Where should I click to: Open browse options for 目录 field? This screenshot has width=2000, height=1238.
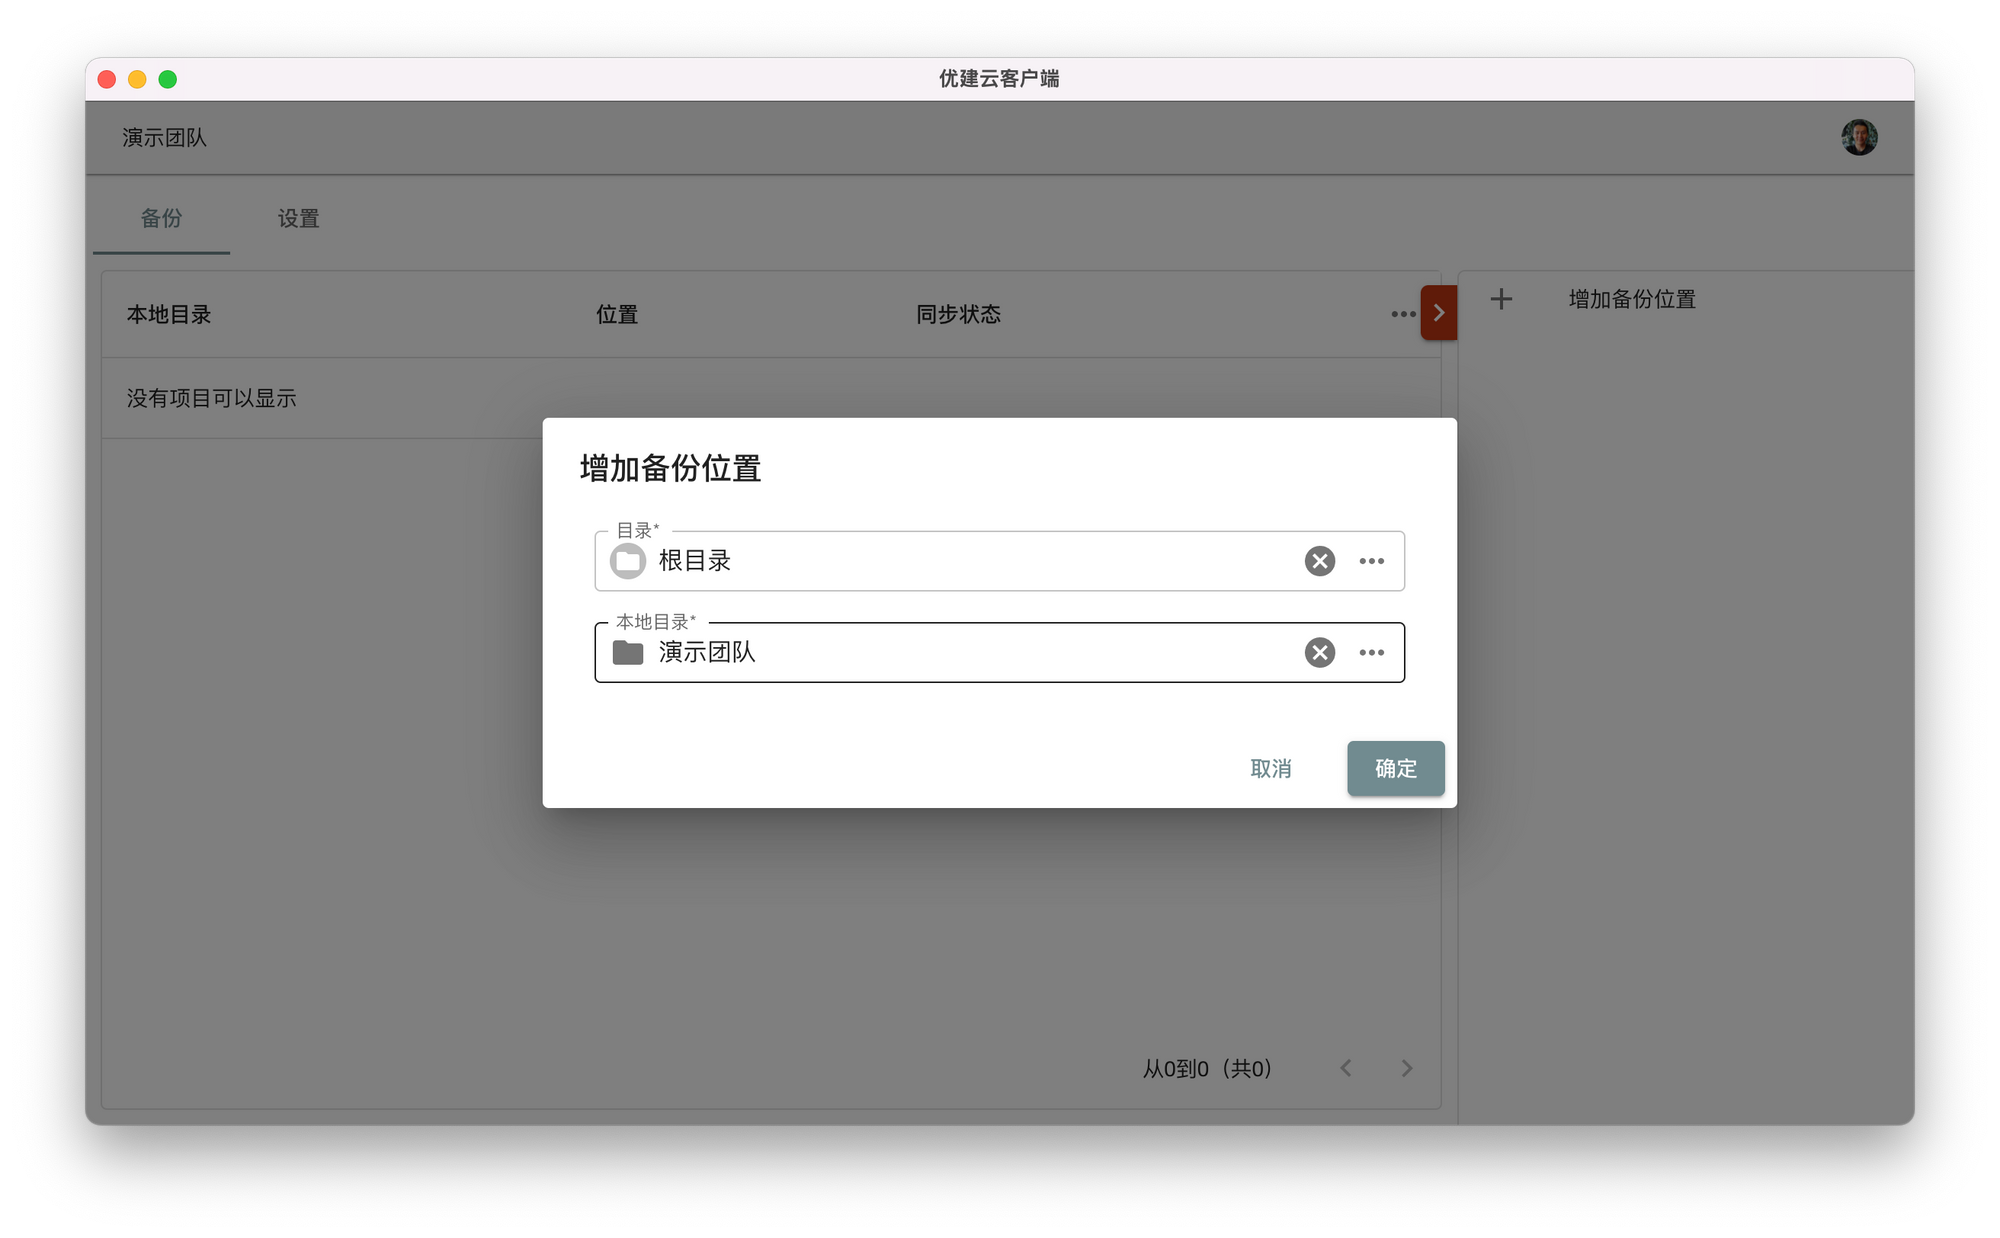click(1371, 561)
